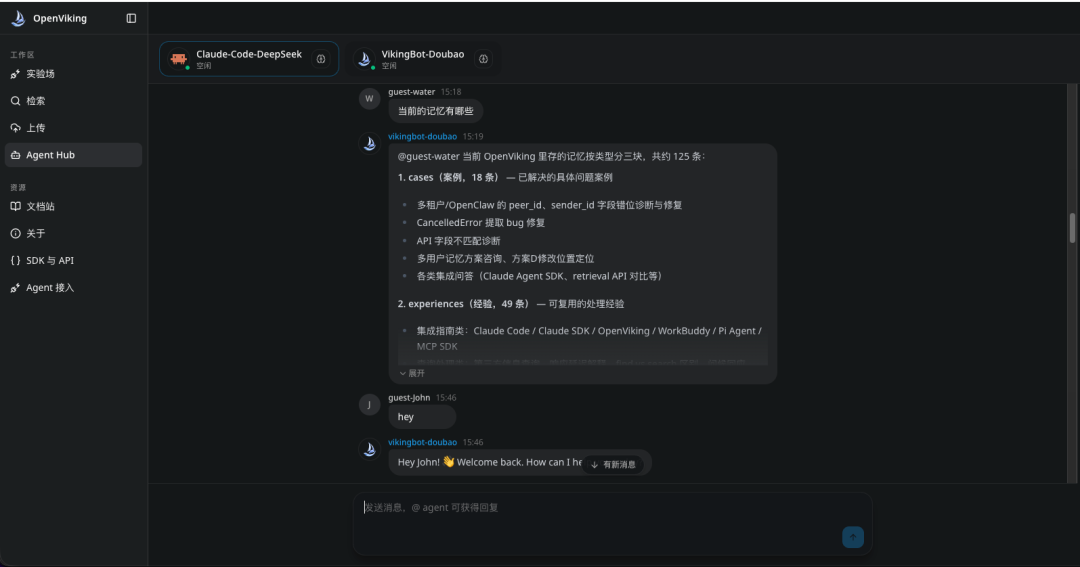
Task: Open 文档站 documentation
Action: point(73,206)
